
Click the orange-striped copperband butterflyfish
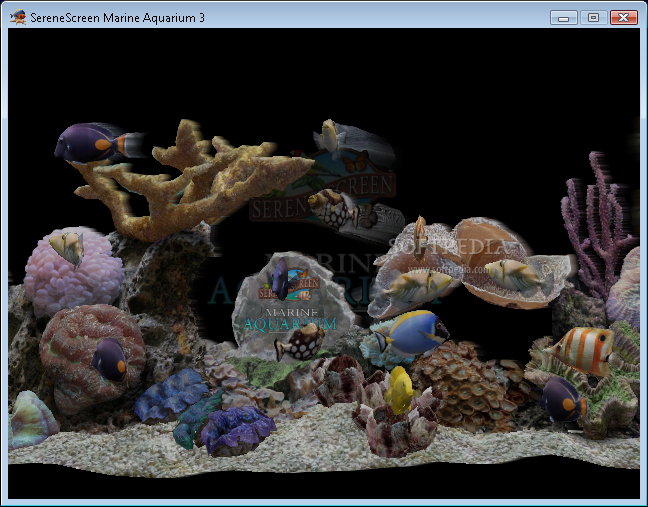582,350
